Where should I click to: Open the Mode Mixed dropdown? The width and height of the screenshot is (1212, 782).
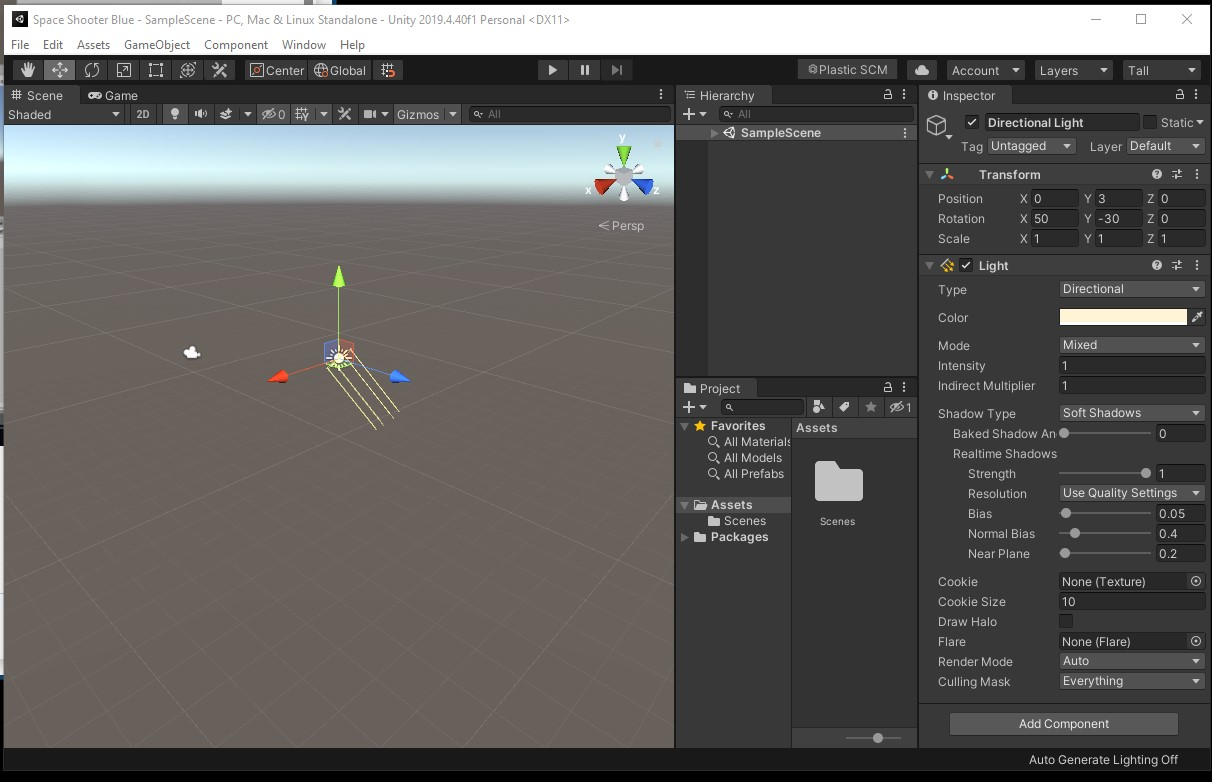tap(1132, 345)
